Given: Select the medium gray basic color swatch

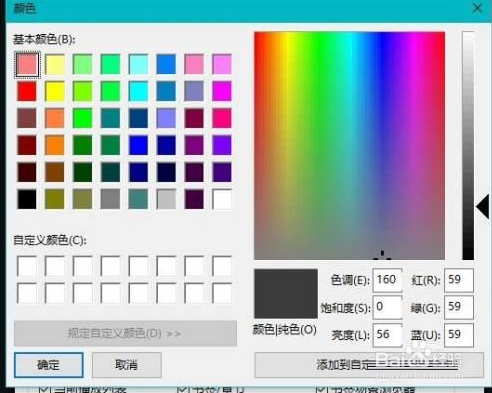Looking at the screenshot, I should click(110, 199).
